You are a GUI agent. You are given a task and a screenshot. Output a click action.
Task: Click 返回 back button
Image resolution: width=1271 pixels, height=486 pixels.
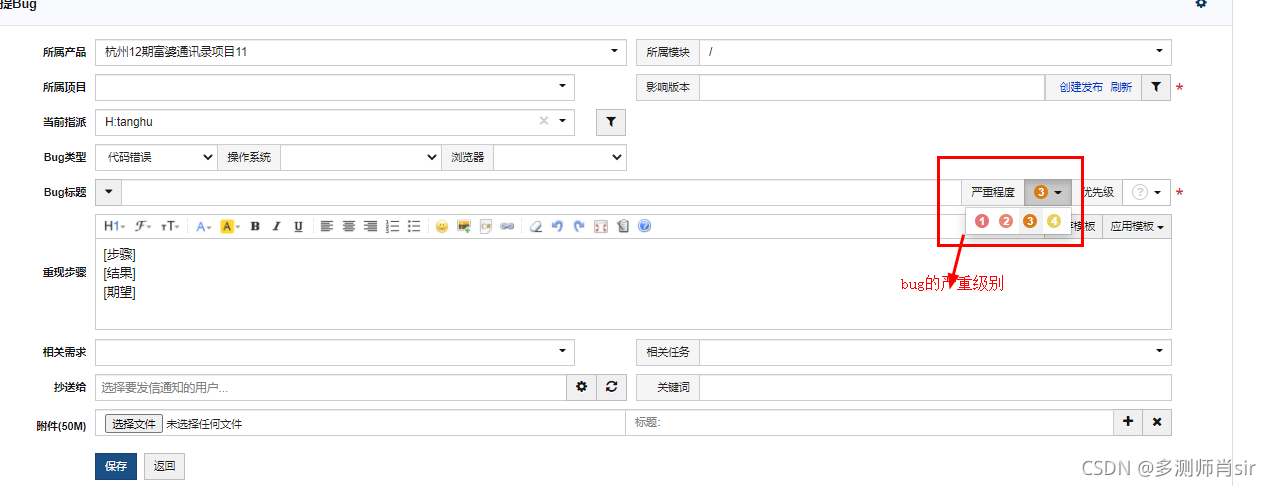(x=164, y=466)
